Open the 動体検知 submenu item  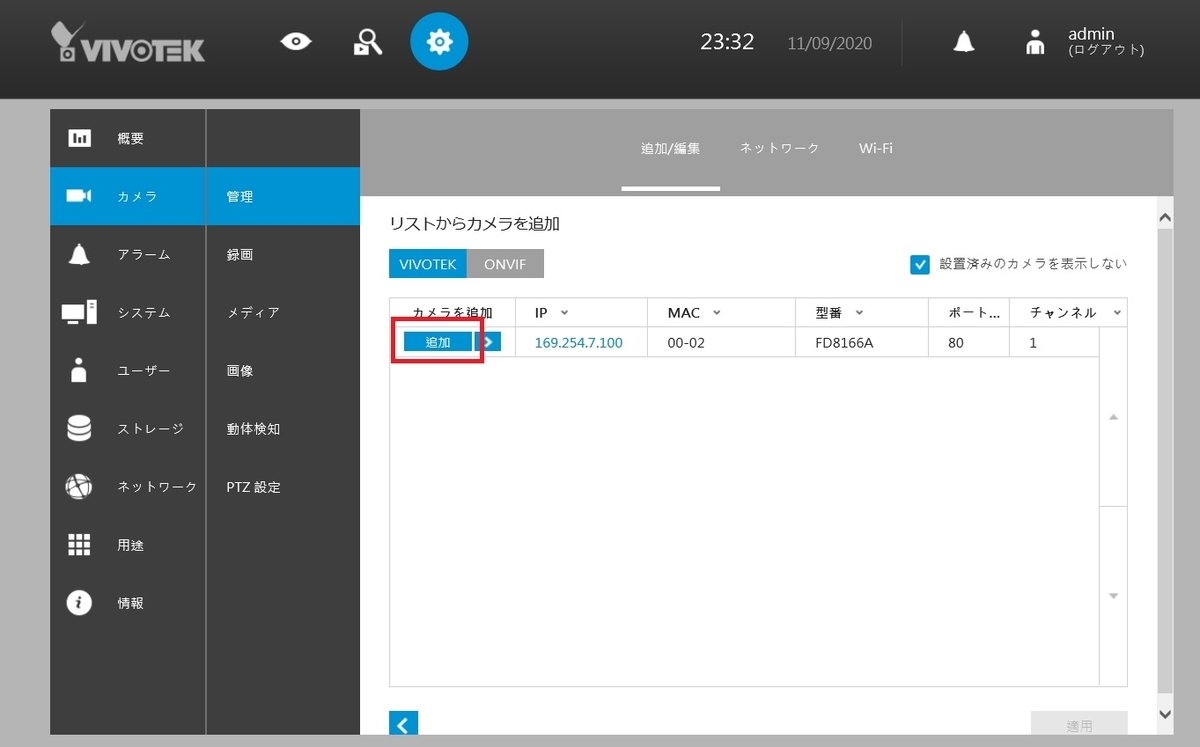click(283, 428)
